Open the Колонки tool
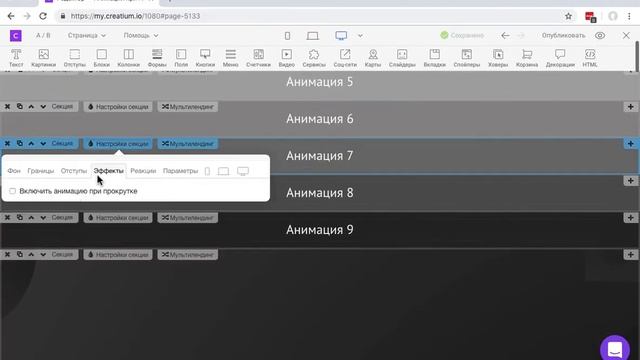 tap(129, 58)
